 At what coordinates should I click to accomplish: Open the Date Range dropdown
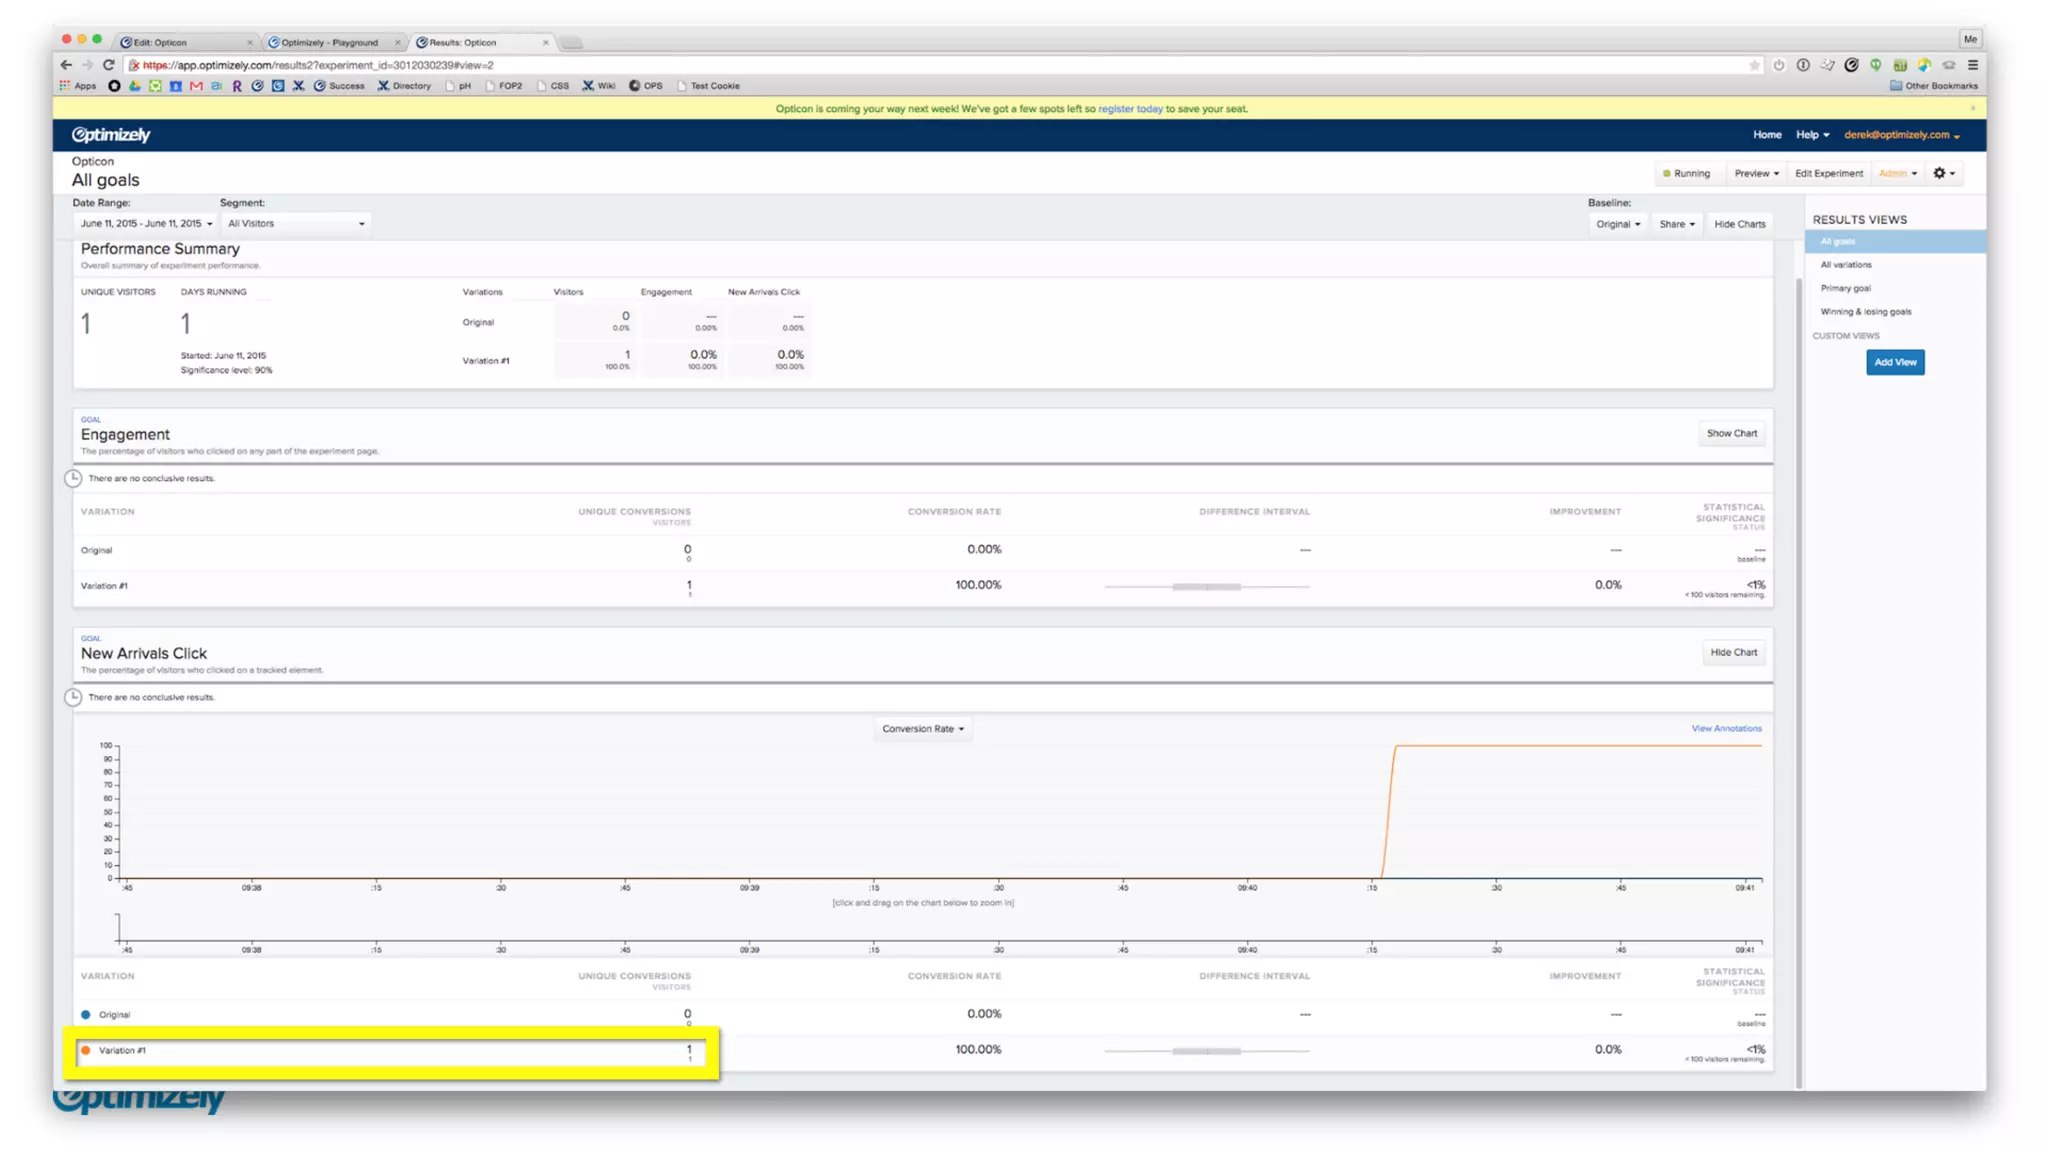click(x=146, y=224)
